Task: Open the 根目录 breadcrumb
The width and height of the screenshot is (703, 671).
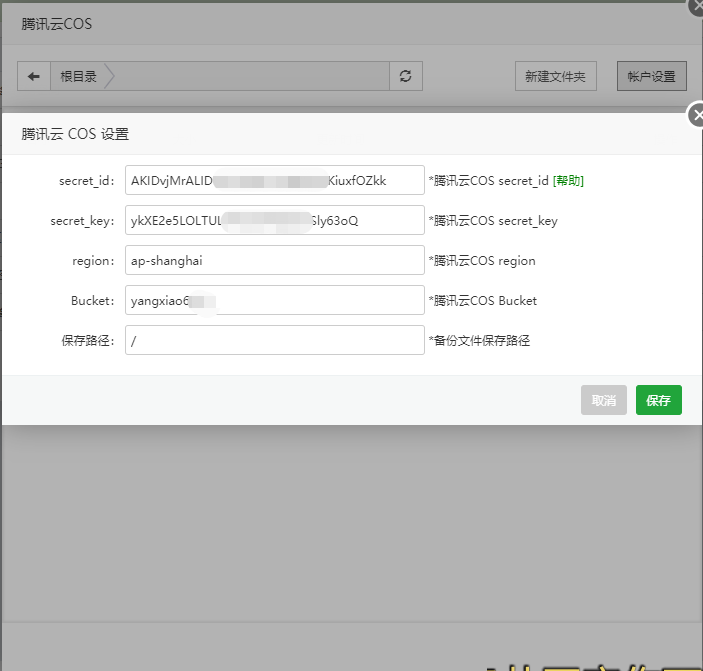Action: [78, 76]
